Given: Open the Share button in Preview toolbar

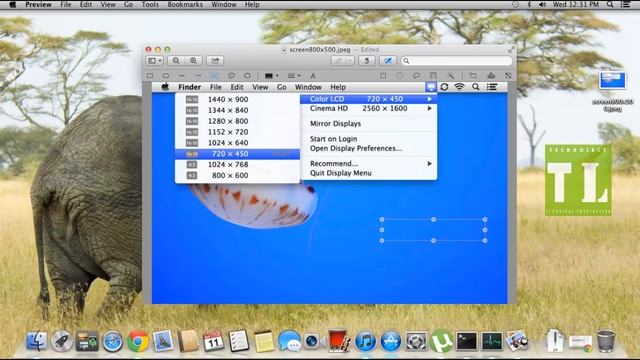Looking at the screenshot, I should [215, 60].
